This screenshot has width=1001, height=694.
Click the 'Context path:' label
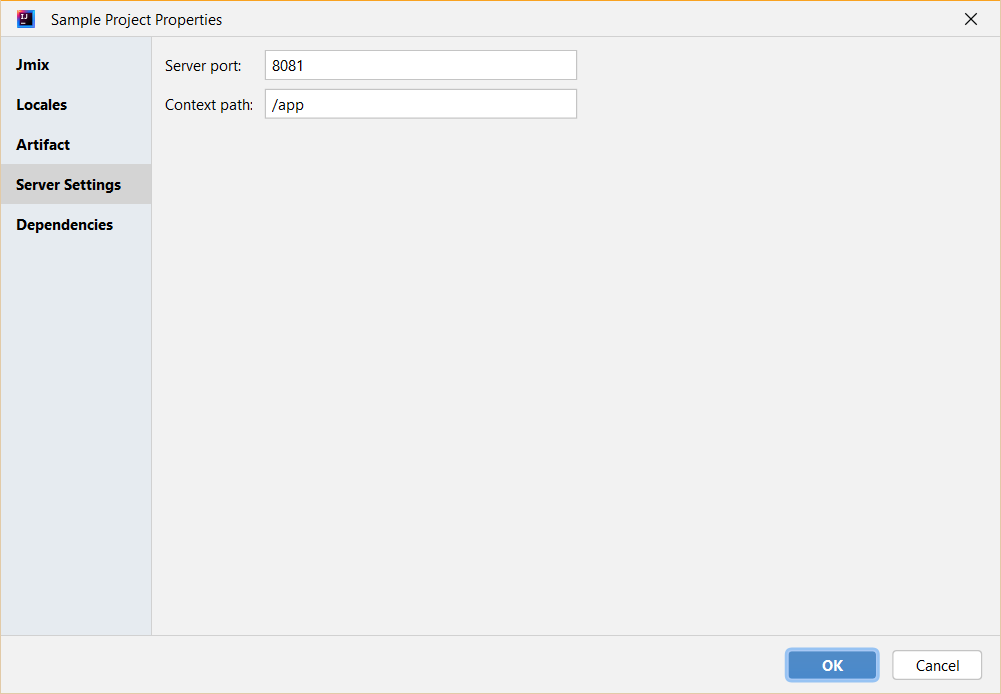tap(209, 105)
